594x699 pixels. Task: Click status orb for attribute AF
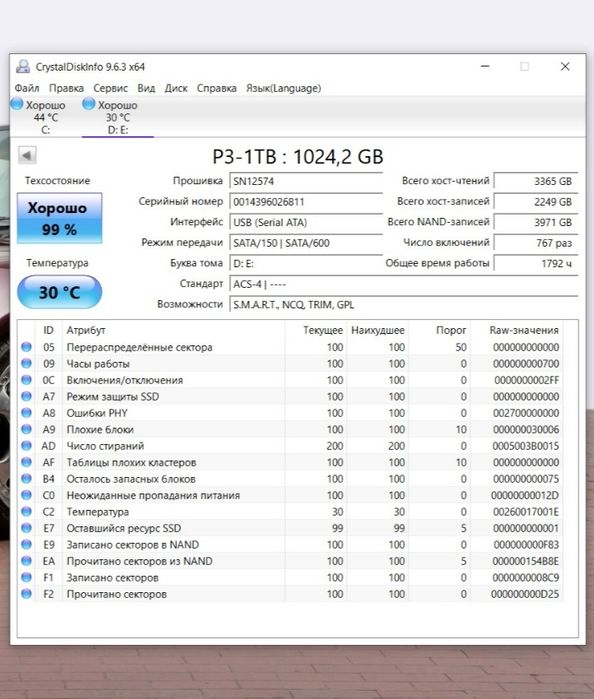(26, 462)
